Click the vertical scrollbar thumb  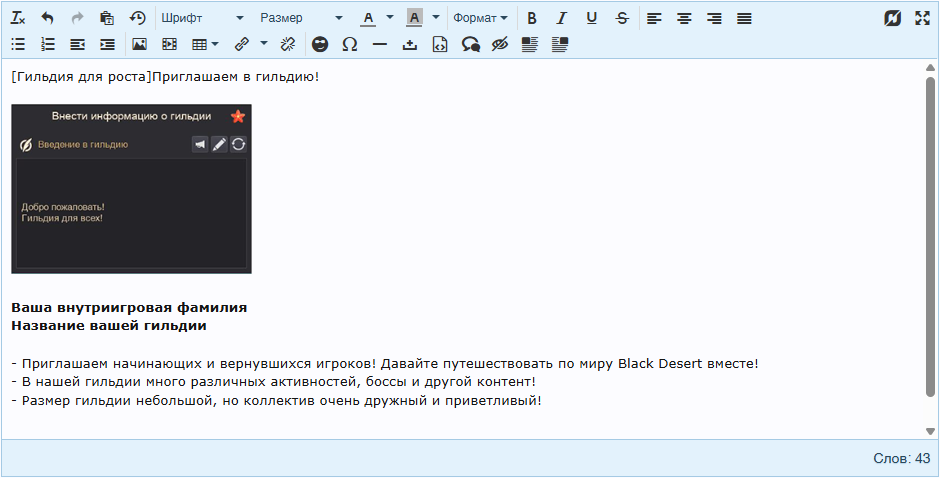(930, 237)
